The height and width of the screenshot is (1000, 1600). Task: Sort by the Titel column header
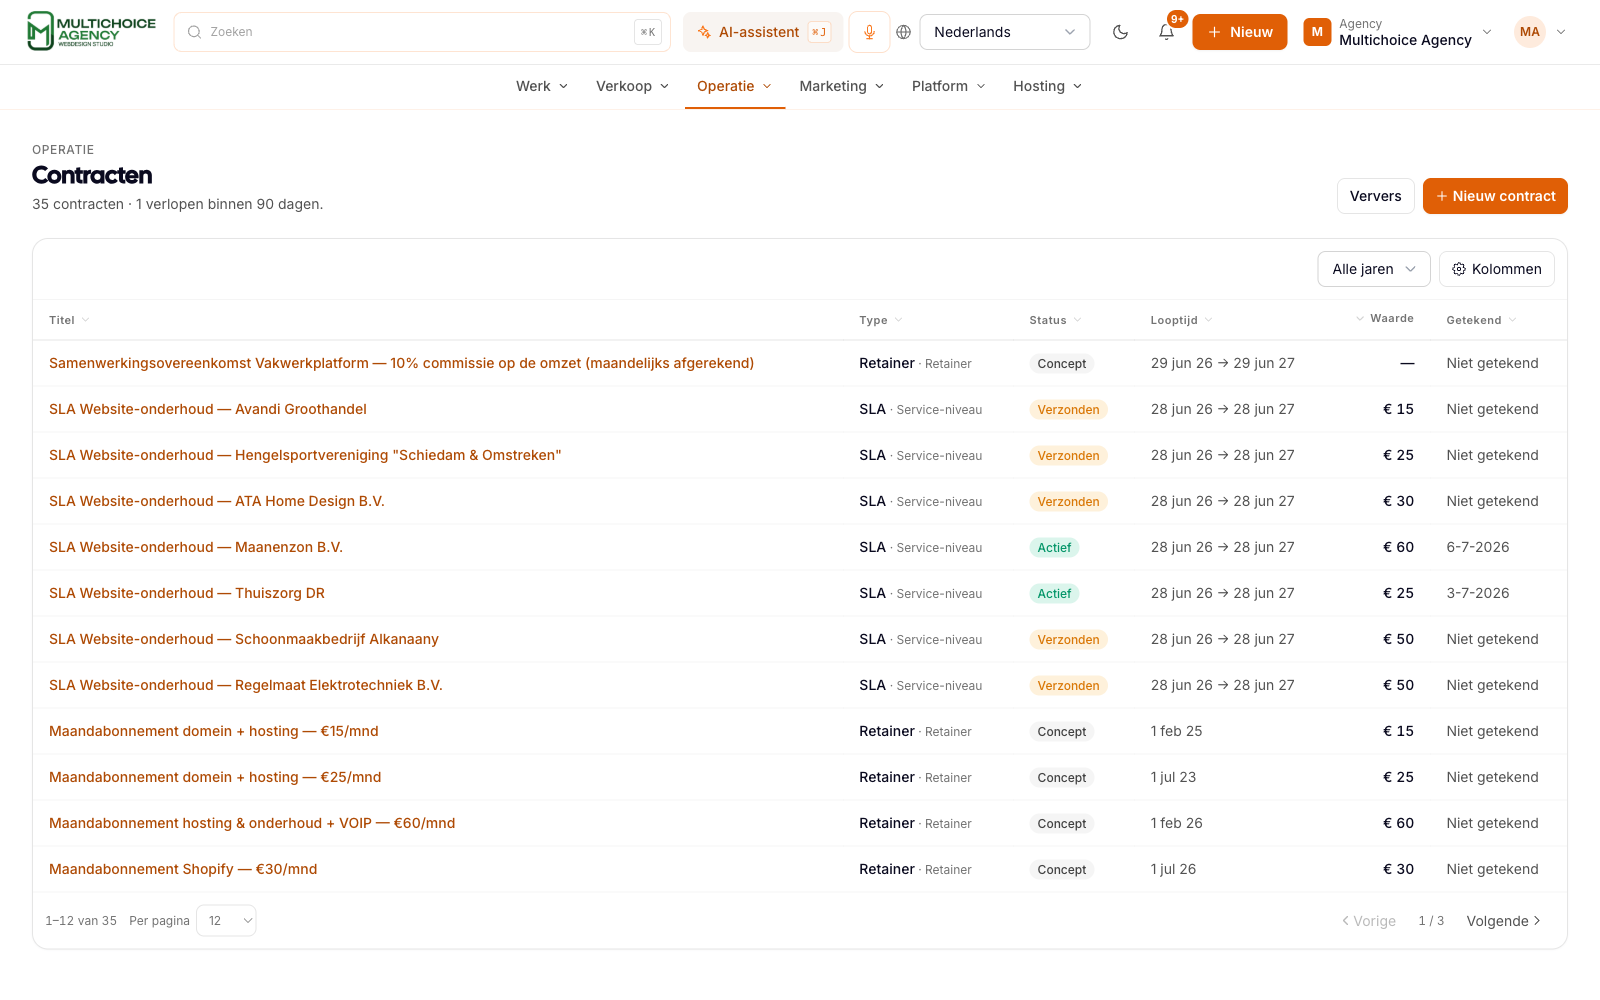point(69,320)
